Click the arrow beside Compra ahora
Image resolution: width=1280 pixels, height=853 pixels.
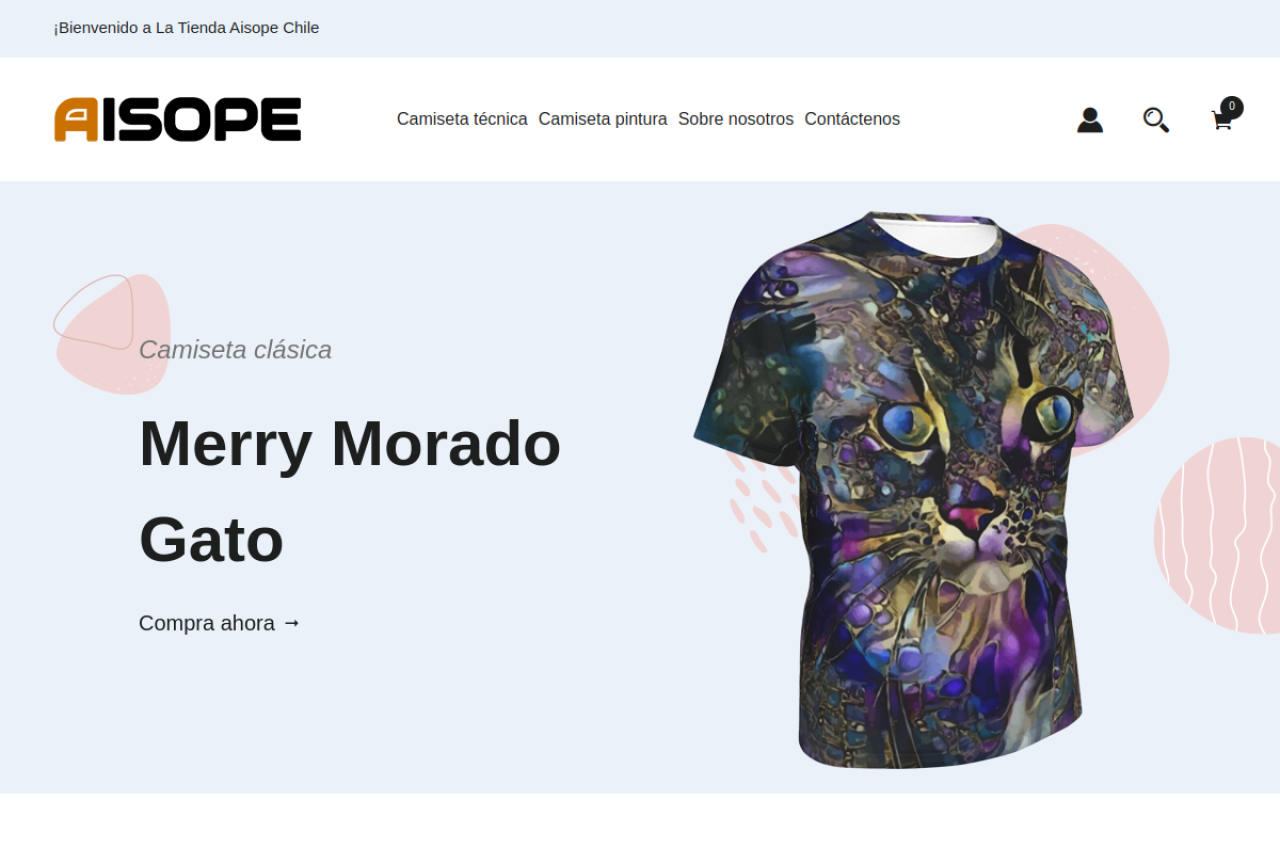pyautogui.click(x=291, y=623)
